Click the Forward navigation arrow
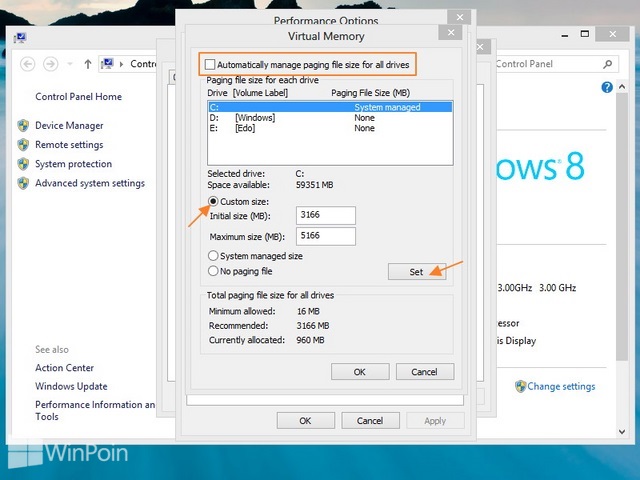 [x=51, y=64]
